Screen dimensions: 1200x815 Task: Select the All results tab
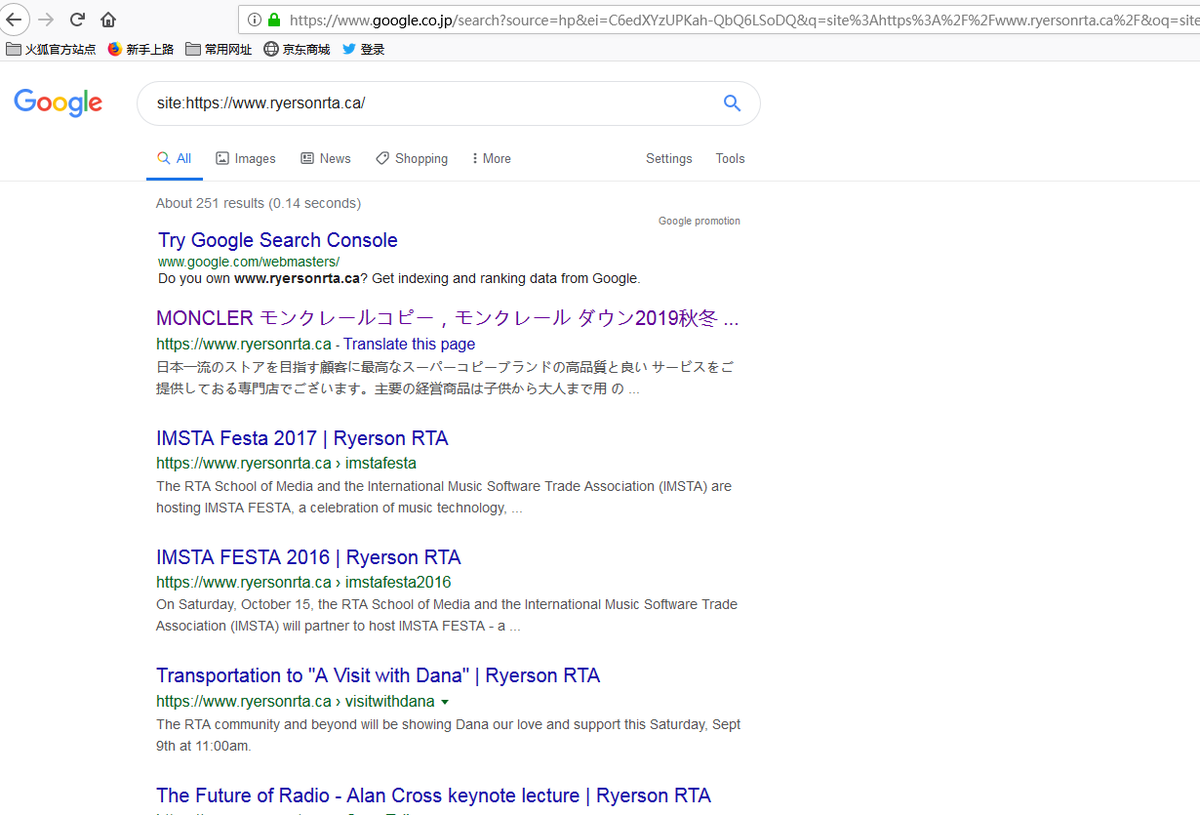tap(174, 158)
